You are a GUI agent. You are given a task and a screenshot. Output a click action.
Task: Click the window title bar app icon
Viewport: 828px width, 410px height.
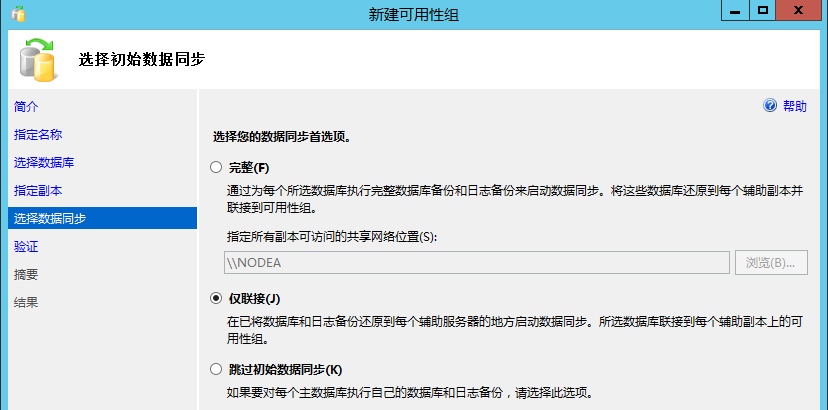click(18, 14)
